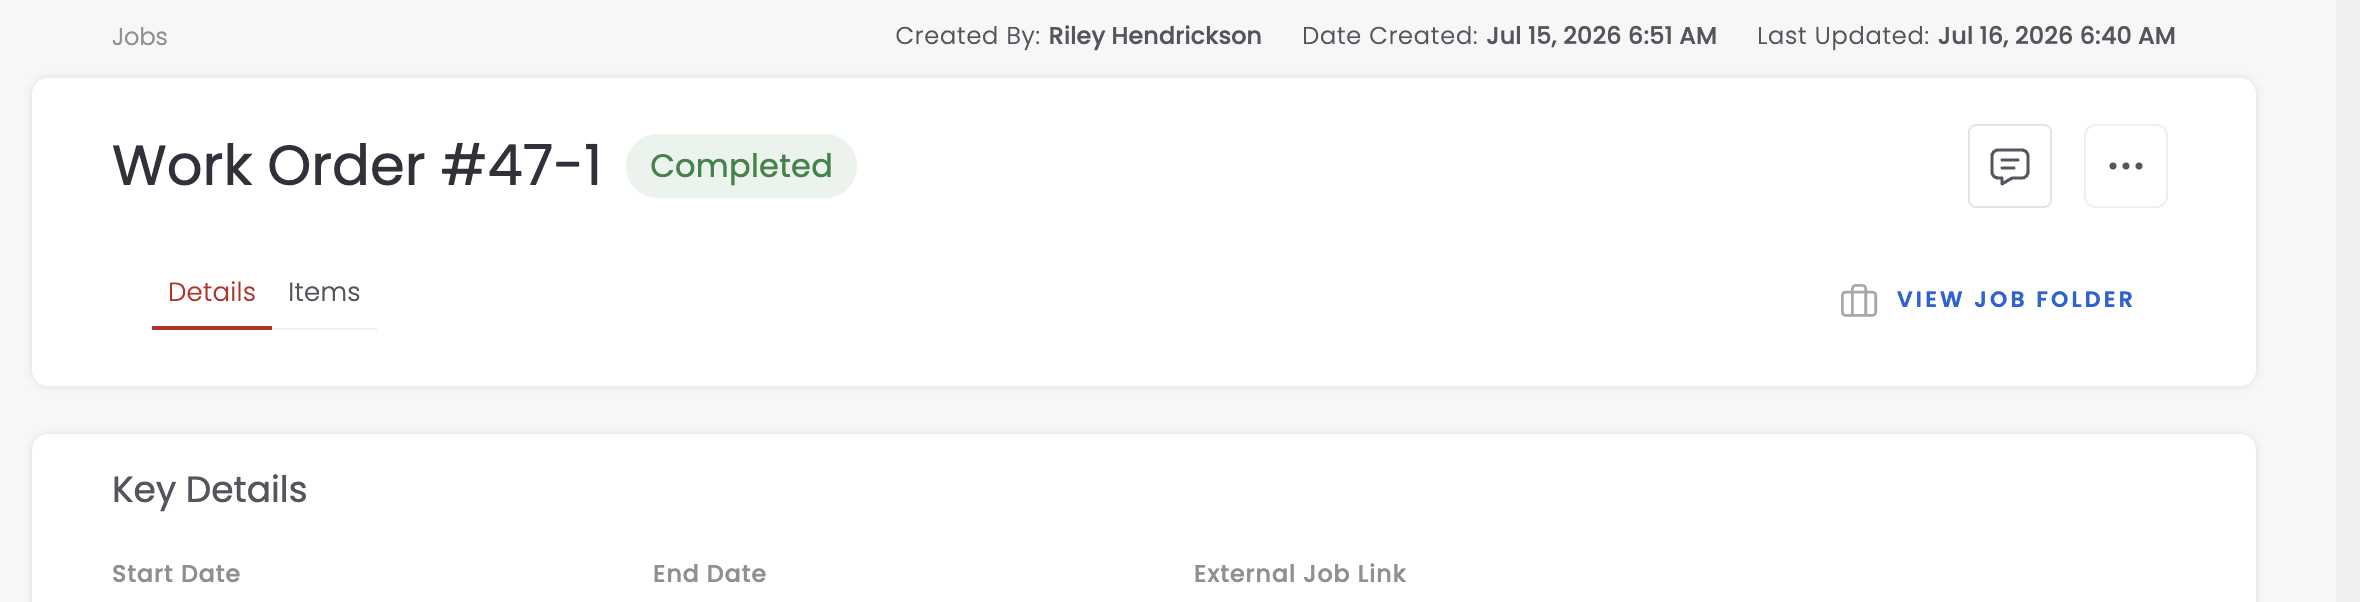
Task: Click the End Date field label
Action: click(709, 574)
